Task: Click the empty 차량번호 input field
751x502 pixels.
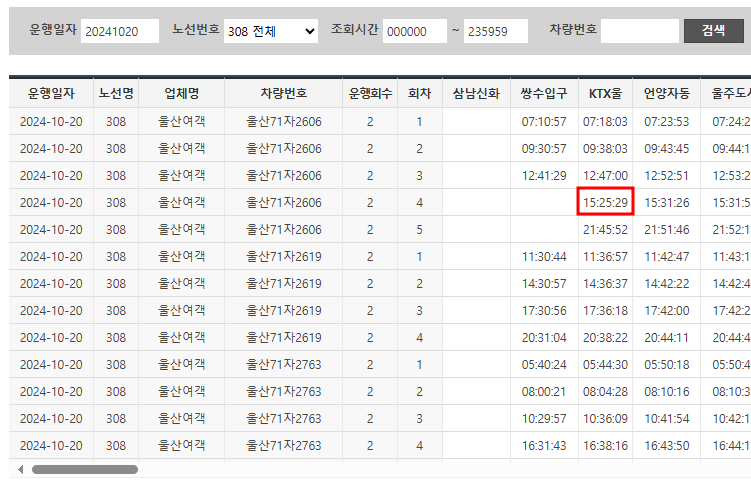Action: click(640, 31)
